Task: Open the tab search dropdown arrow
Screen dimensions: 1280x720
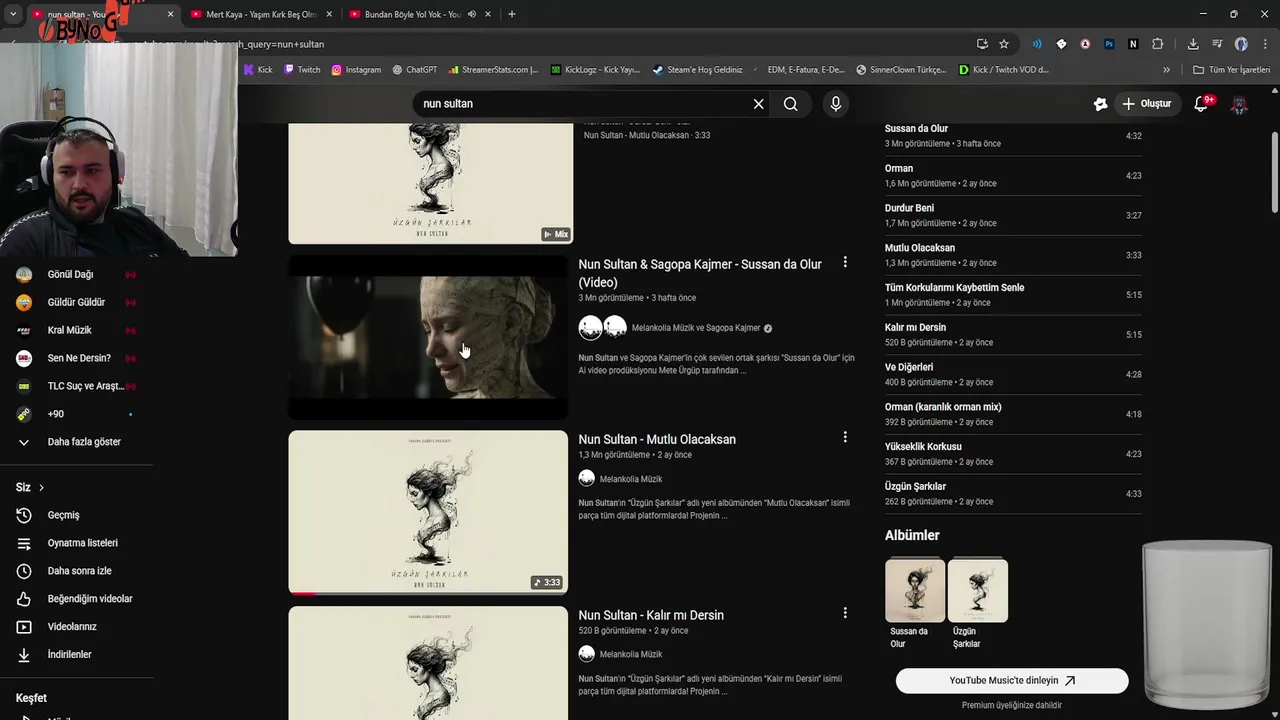Action: [x=12, y=14]
